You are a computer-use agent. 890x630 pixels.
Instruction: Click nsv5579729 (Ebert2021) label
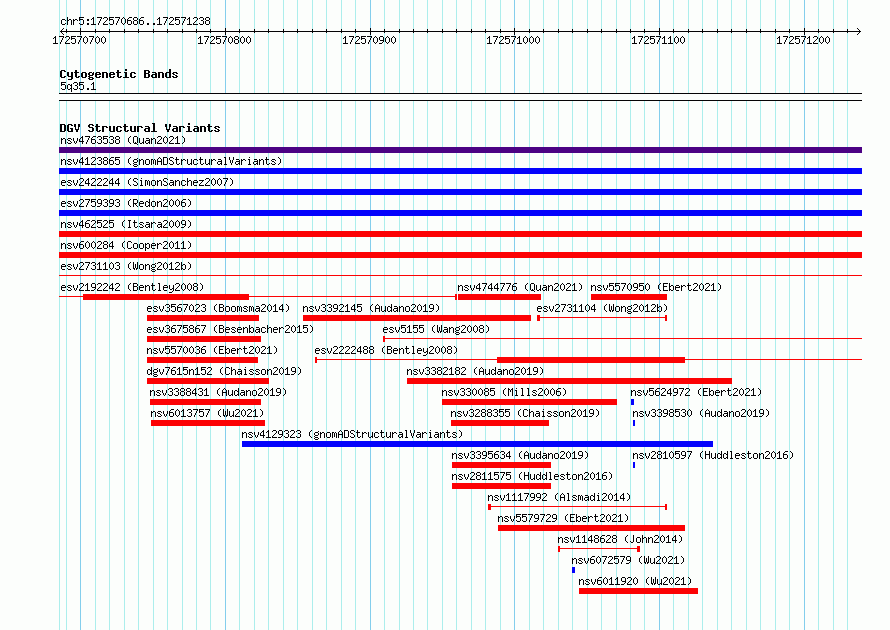(x=563, y=518)
